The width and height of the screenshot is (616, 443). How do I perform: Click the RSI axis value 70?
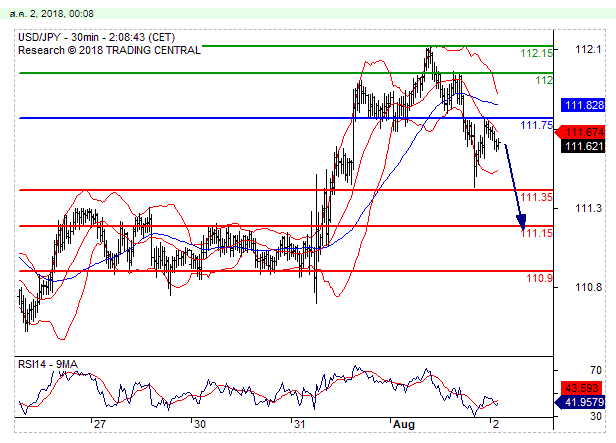tap(596, 370)
